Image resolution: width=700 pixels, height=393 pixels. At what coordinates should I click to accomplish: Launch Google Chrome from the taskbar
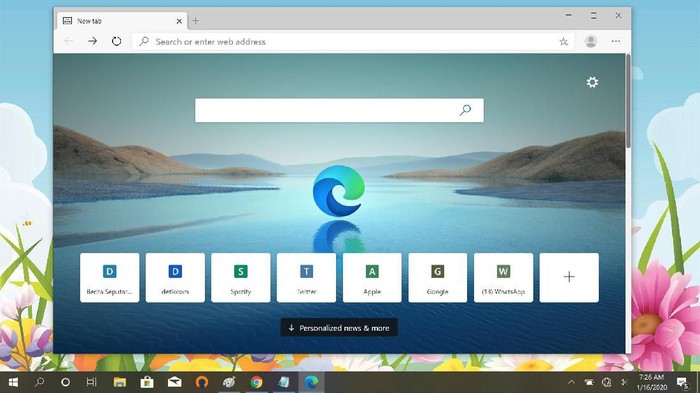[256, 382]
